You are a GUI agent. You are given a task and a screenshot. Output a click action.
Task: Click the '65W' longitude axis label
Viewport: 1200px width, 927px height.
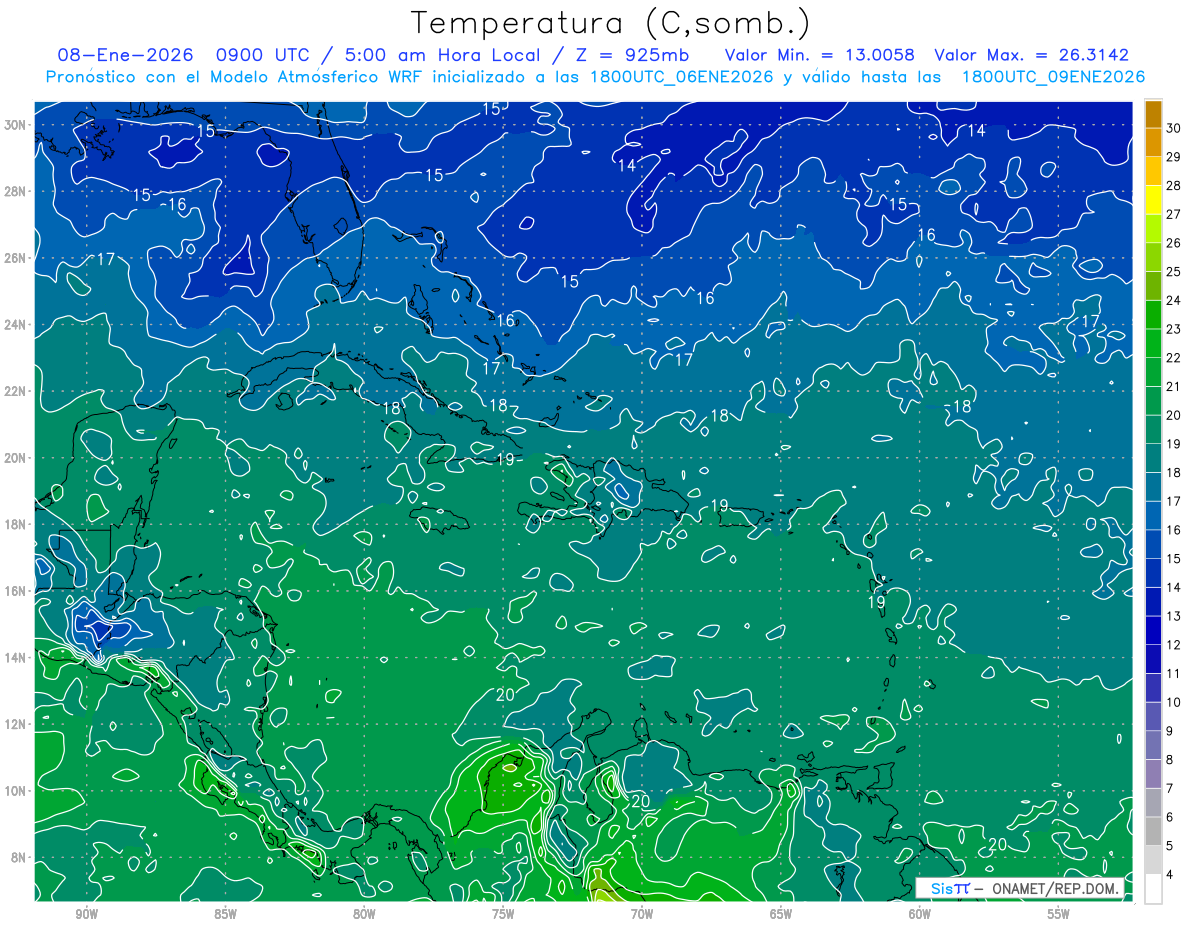coord(781,914)
